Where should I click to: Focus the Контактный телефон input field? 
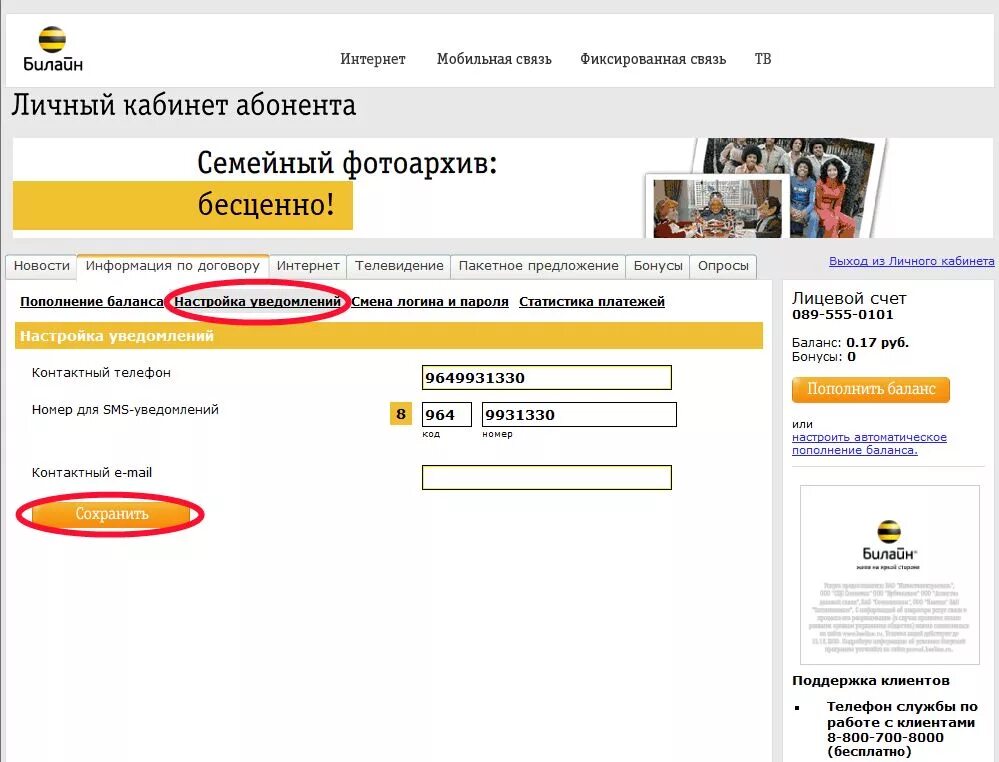click(x=547, y=377)
